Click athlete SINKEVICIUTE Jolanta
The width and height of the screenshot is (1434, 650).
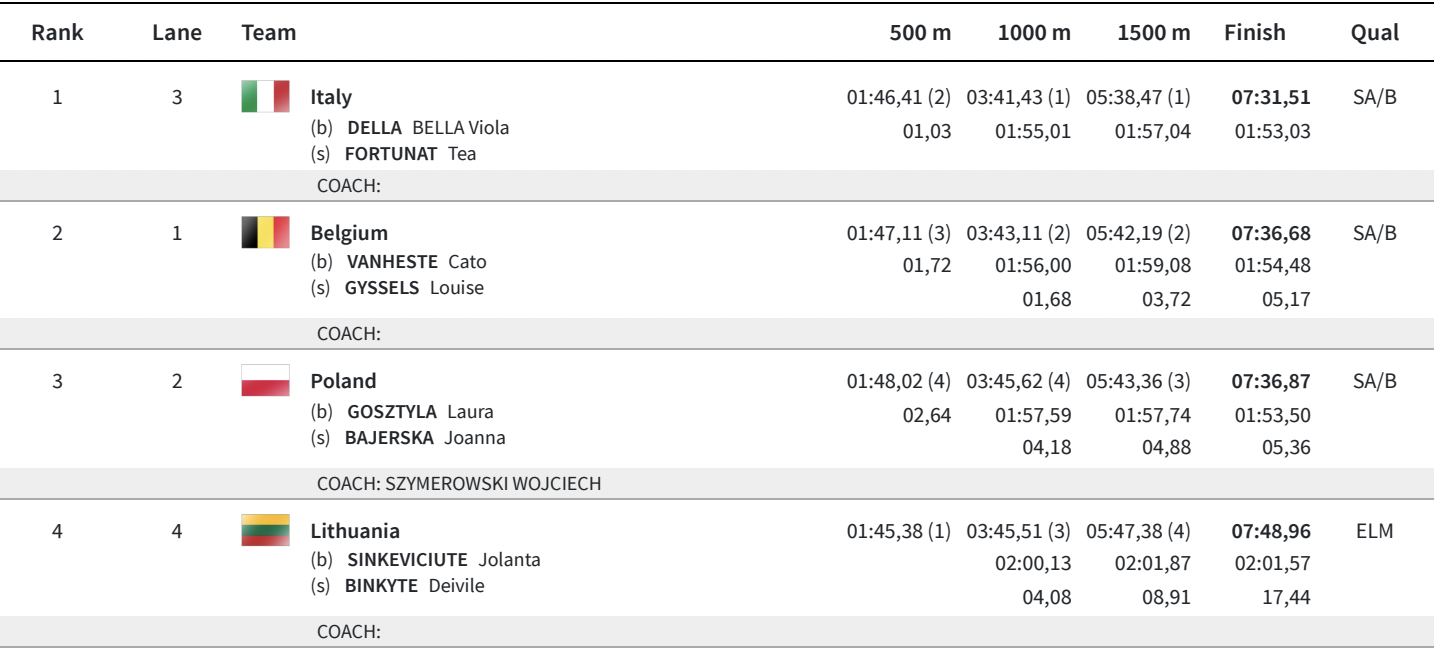coord(443,560)
